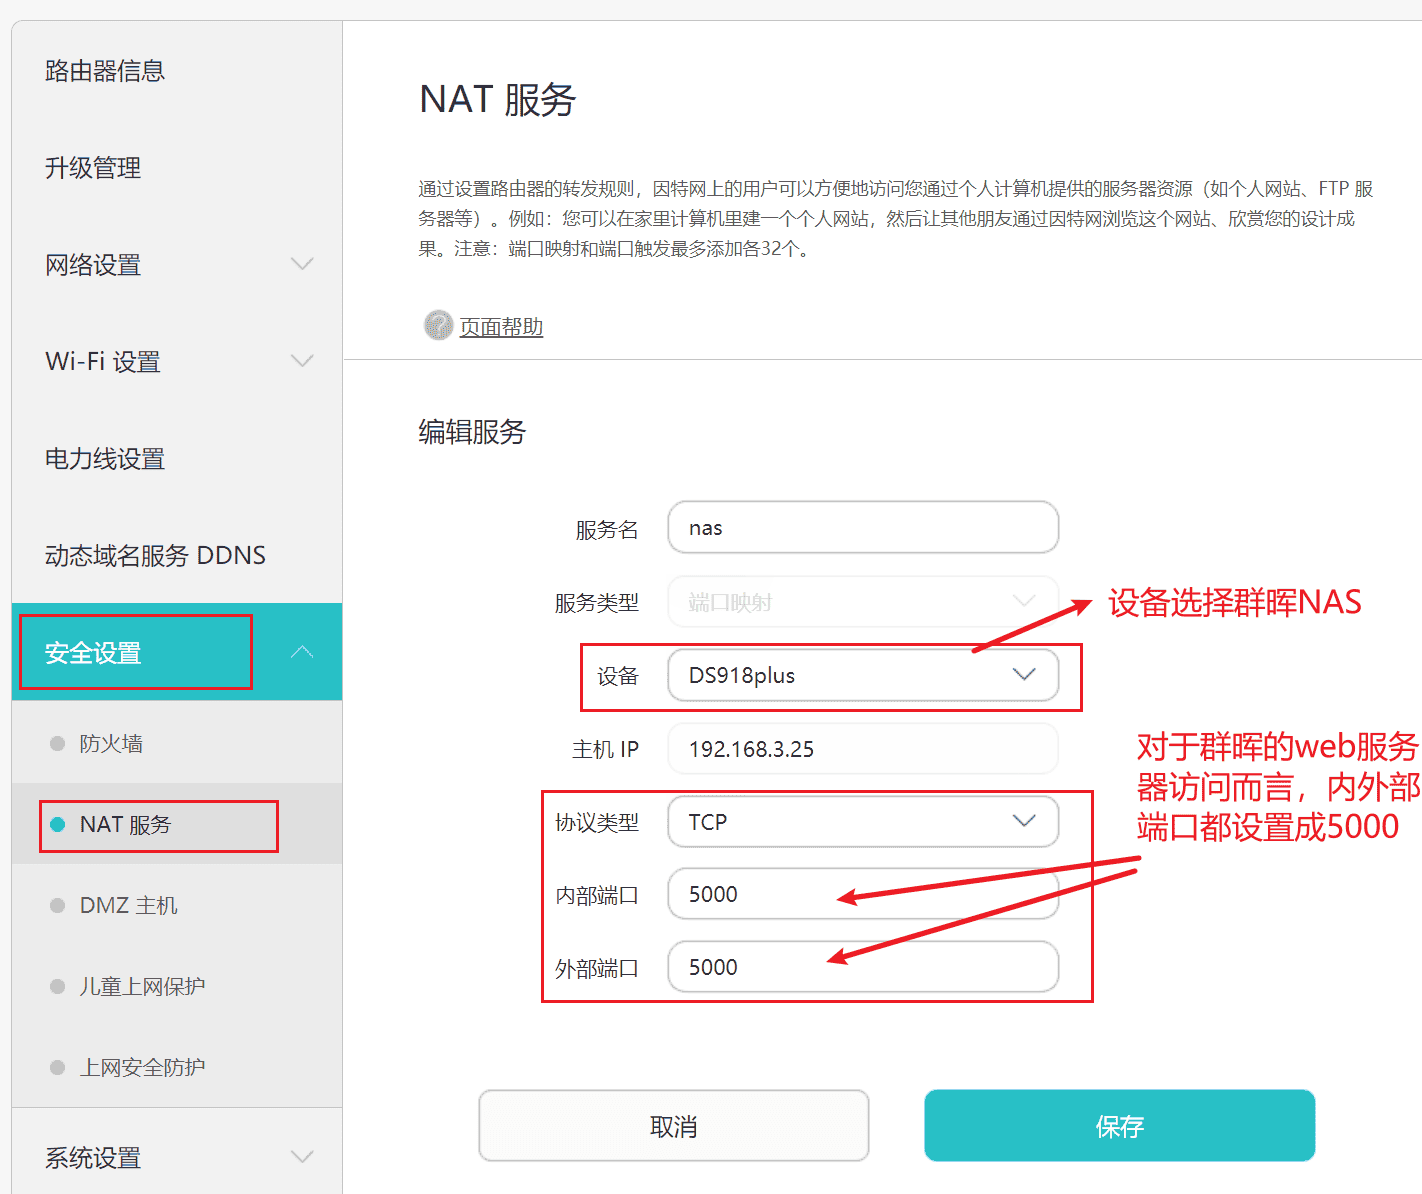Open 动态域名服务 DDNS settings
The width and height of the screenshot is (1422, 1194).
point(155,556)
